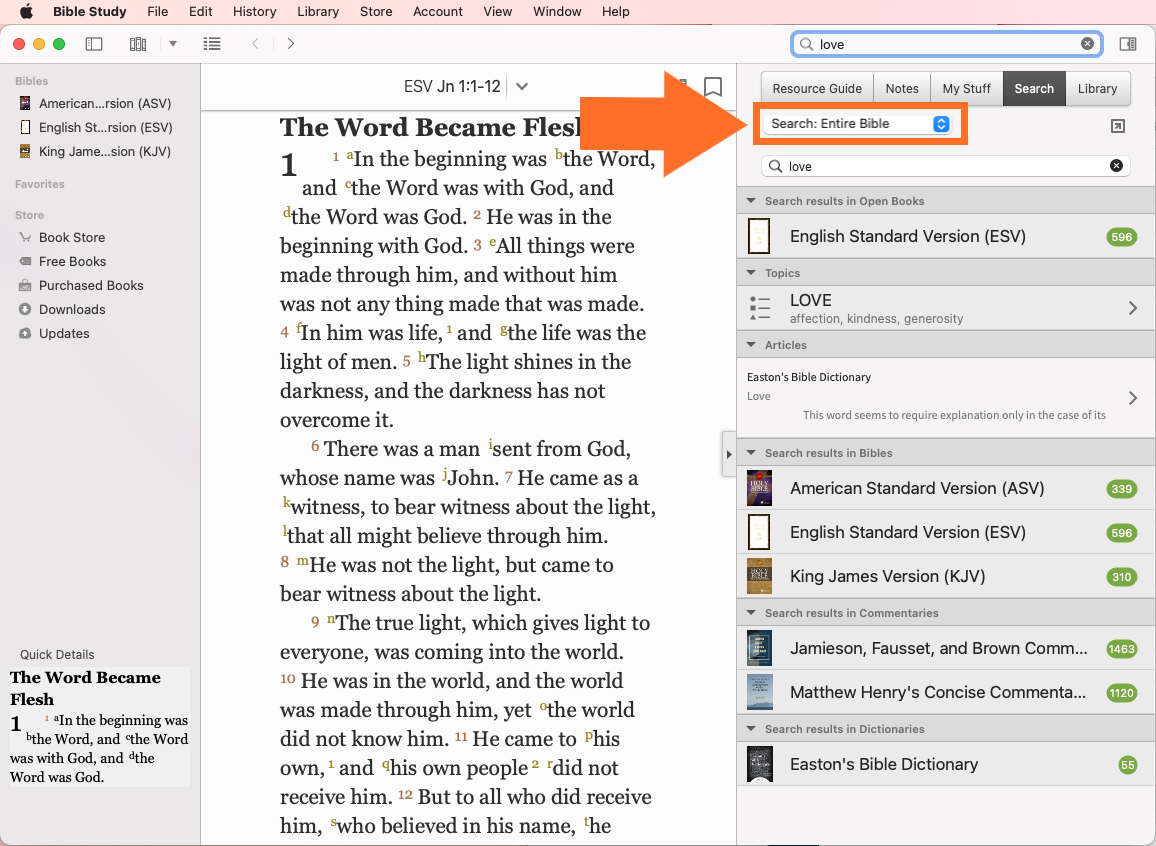Open the library bookshelf icon in toolbar
Viewport: 1156px width, 846px height.
pyautogui.click(x=138, y=44)
